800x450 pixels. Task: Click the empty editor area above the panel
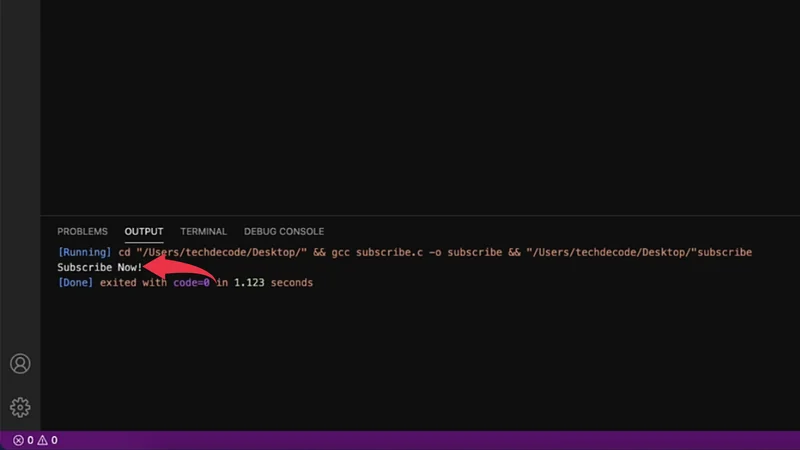coord(420,110)
